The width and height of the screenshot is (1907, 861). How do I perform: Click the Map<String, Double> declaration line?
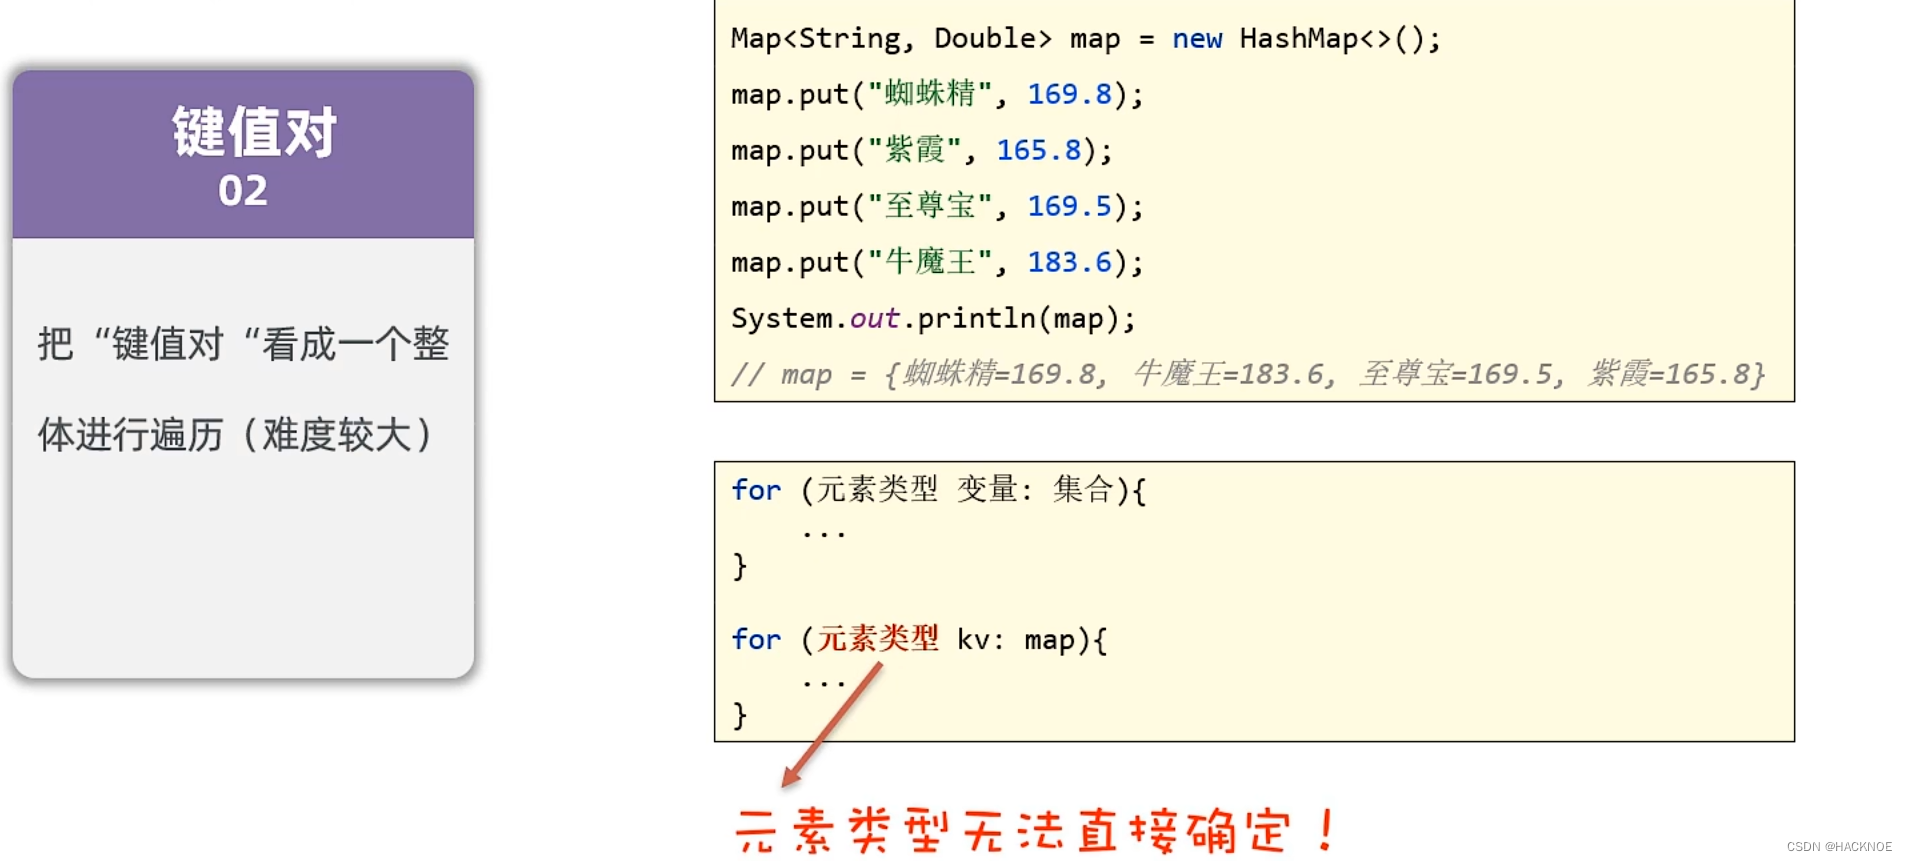1086,39
